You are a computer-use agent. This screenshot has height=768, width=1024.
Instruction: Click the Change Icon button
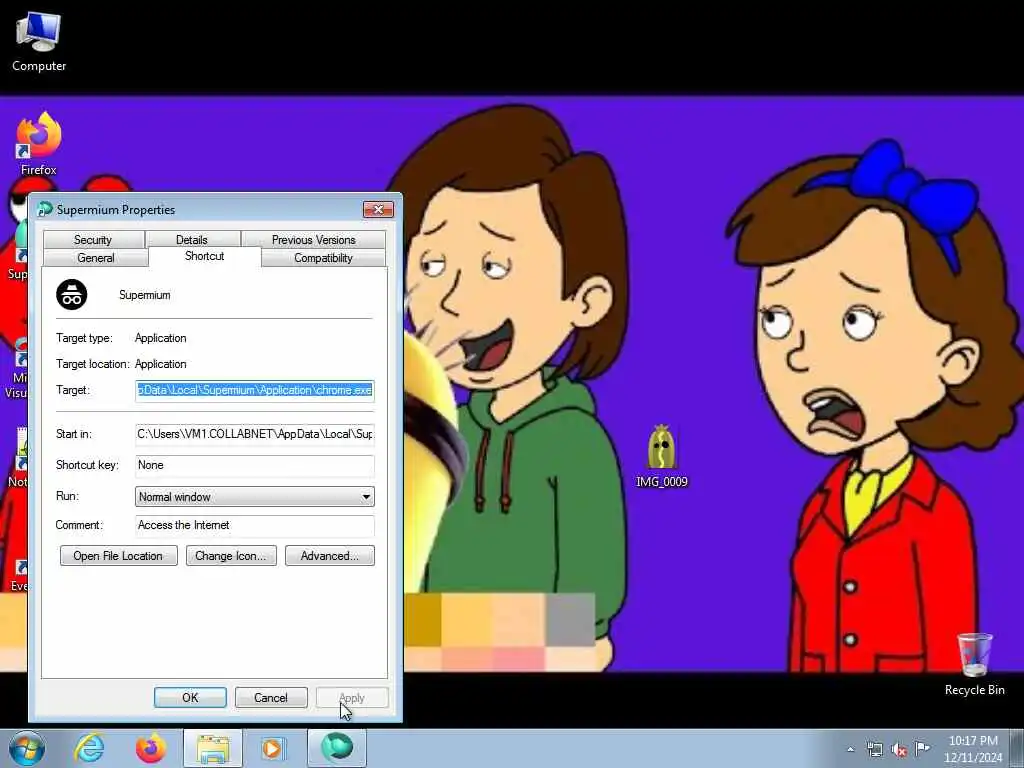pos(231,556)
